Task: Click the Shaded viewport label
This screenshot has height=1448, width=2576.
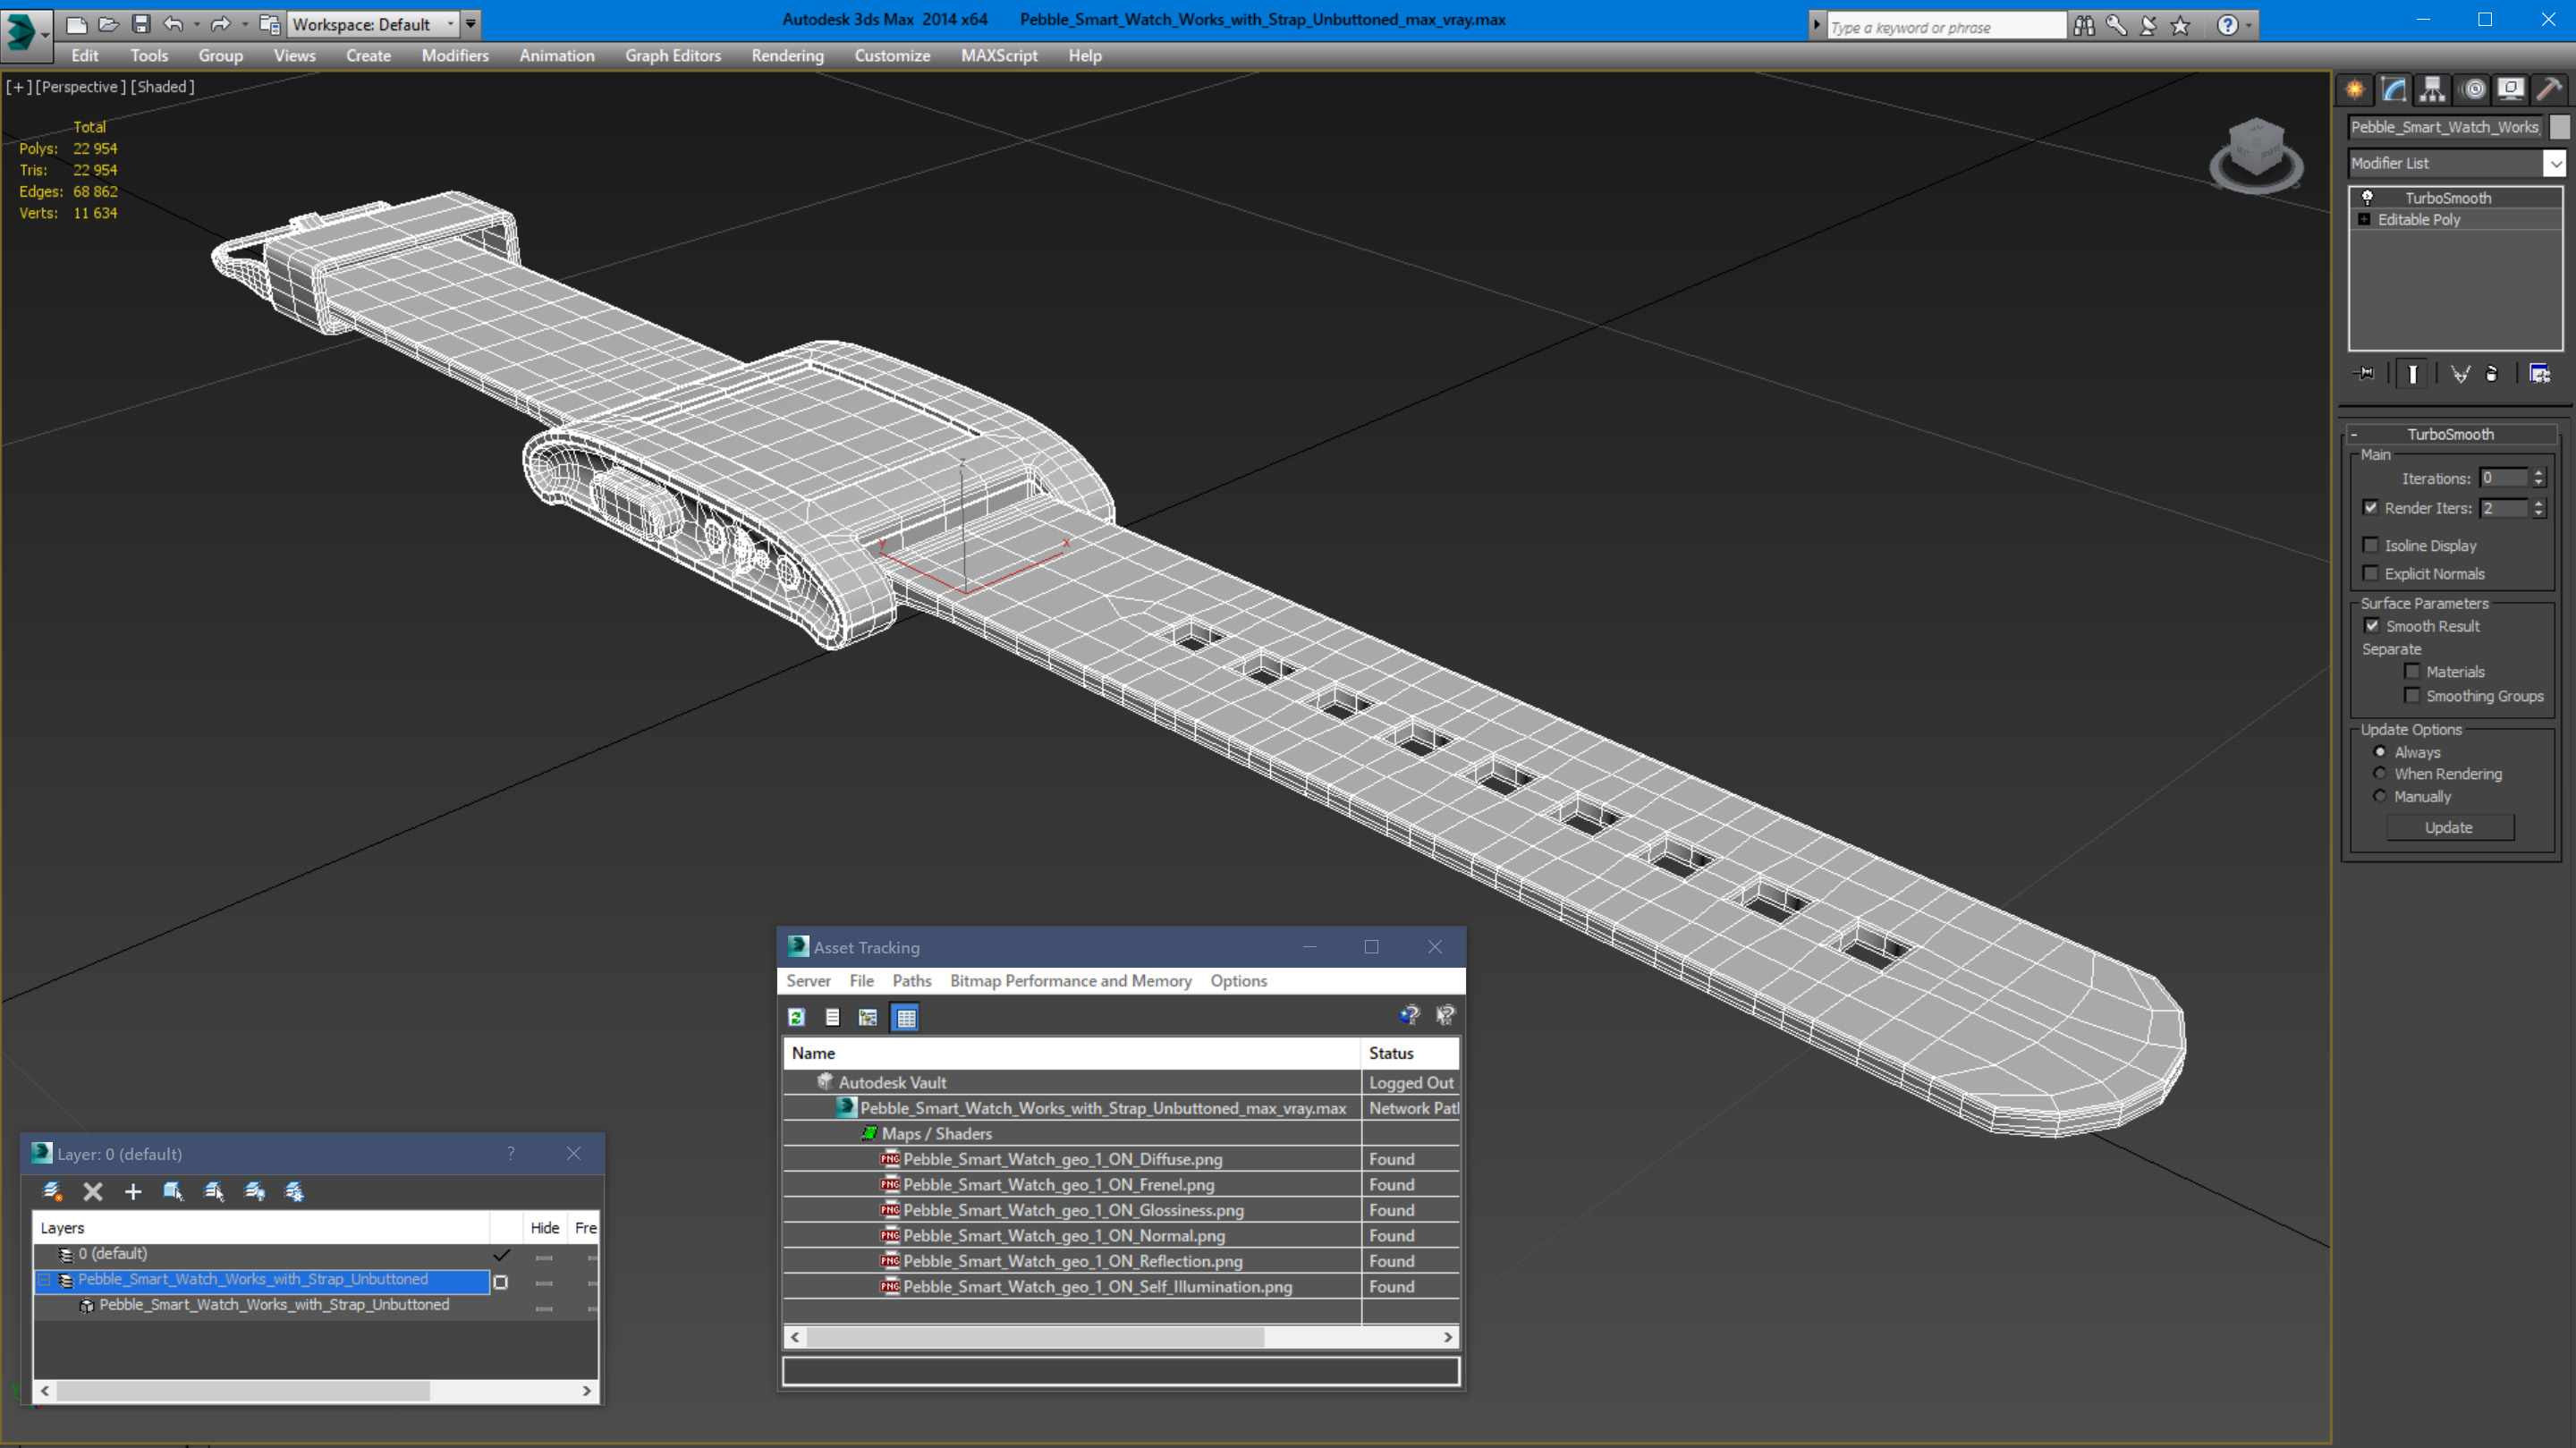Action: [162, 87]
